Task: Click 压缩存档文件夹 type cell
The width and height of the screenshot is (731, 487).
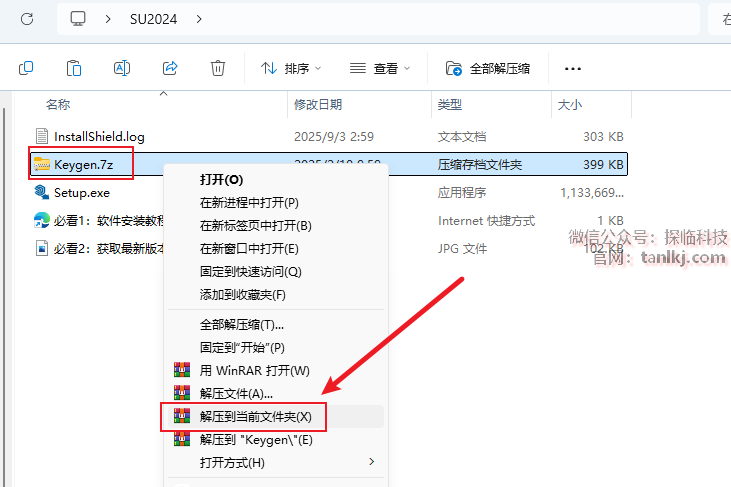Action: (x=480, y=165)
